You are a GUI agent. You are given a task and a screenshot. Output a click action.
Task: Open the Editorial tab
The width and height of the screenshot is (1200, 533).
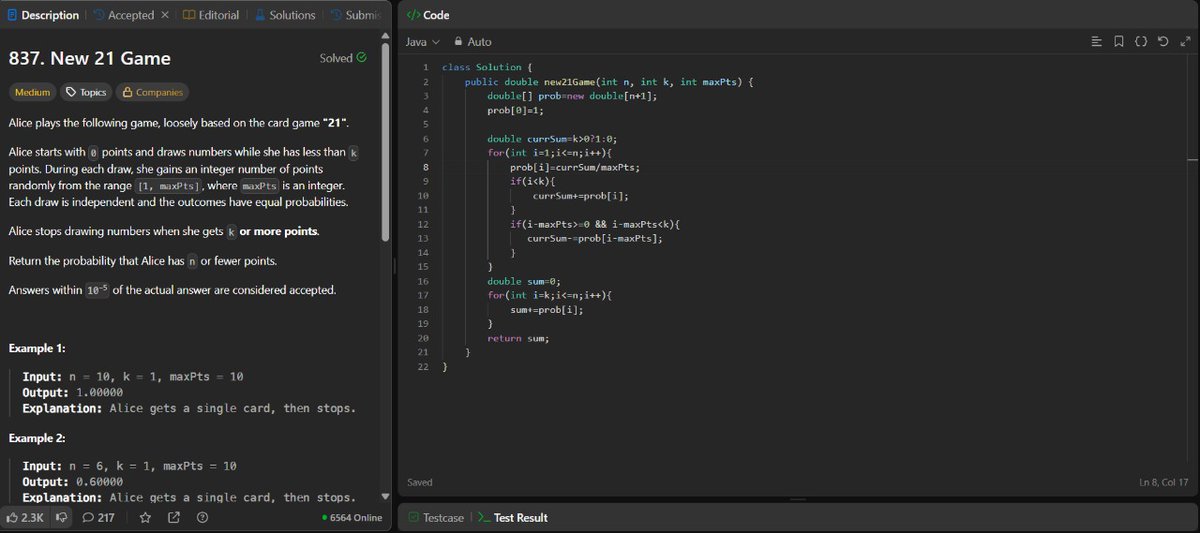(210, 15)
